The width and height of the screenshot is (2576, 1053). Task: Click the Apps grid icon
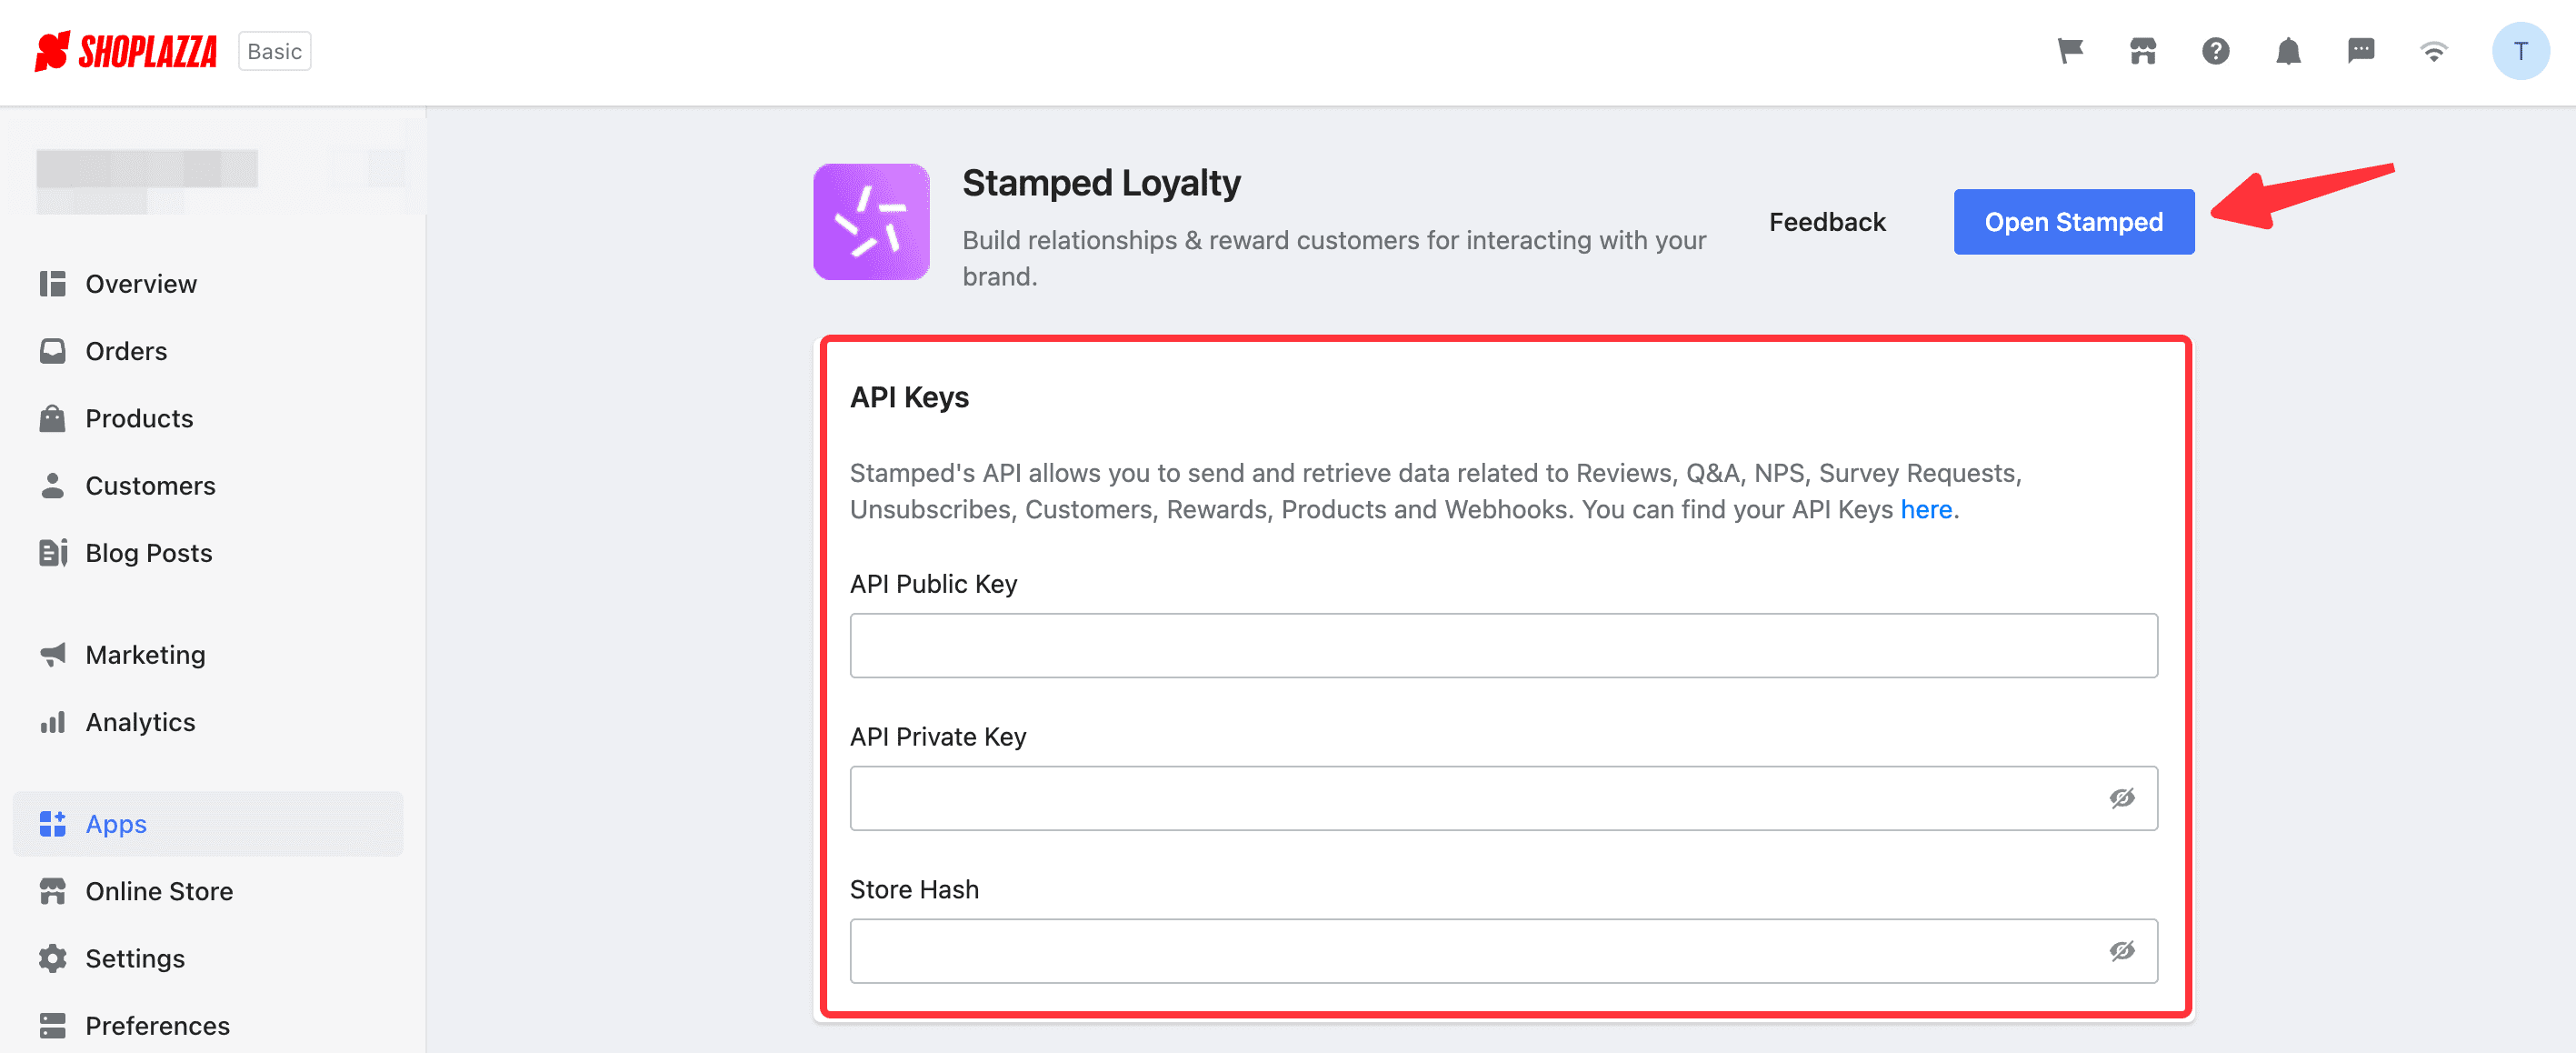[x=53, y=824]
